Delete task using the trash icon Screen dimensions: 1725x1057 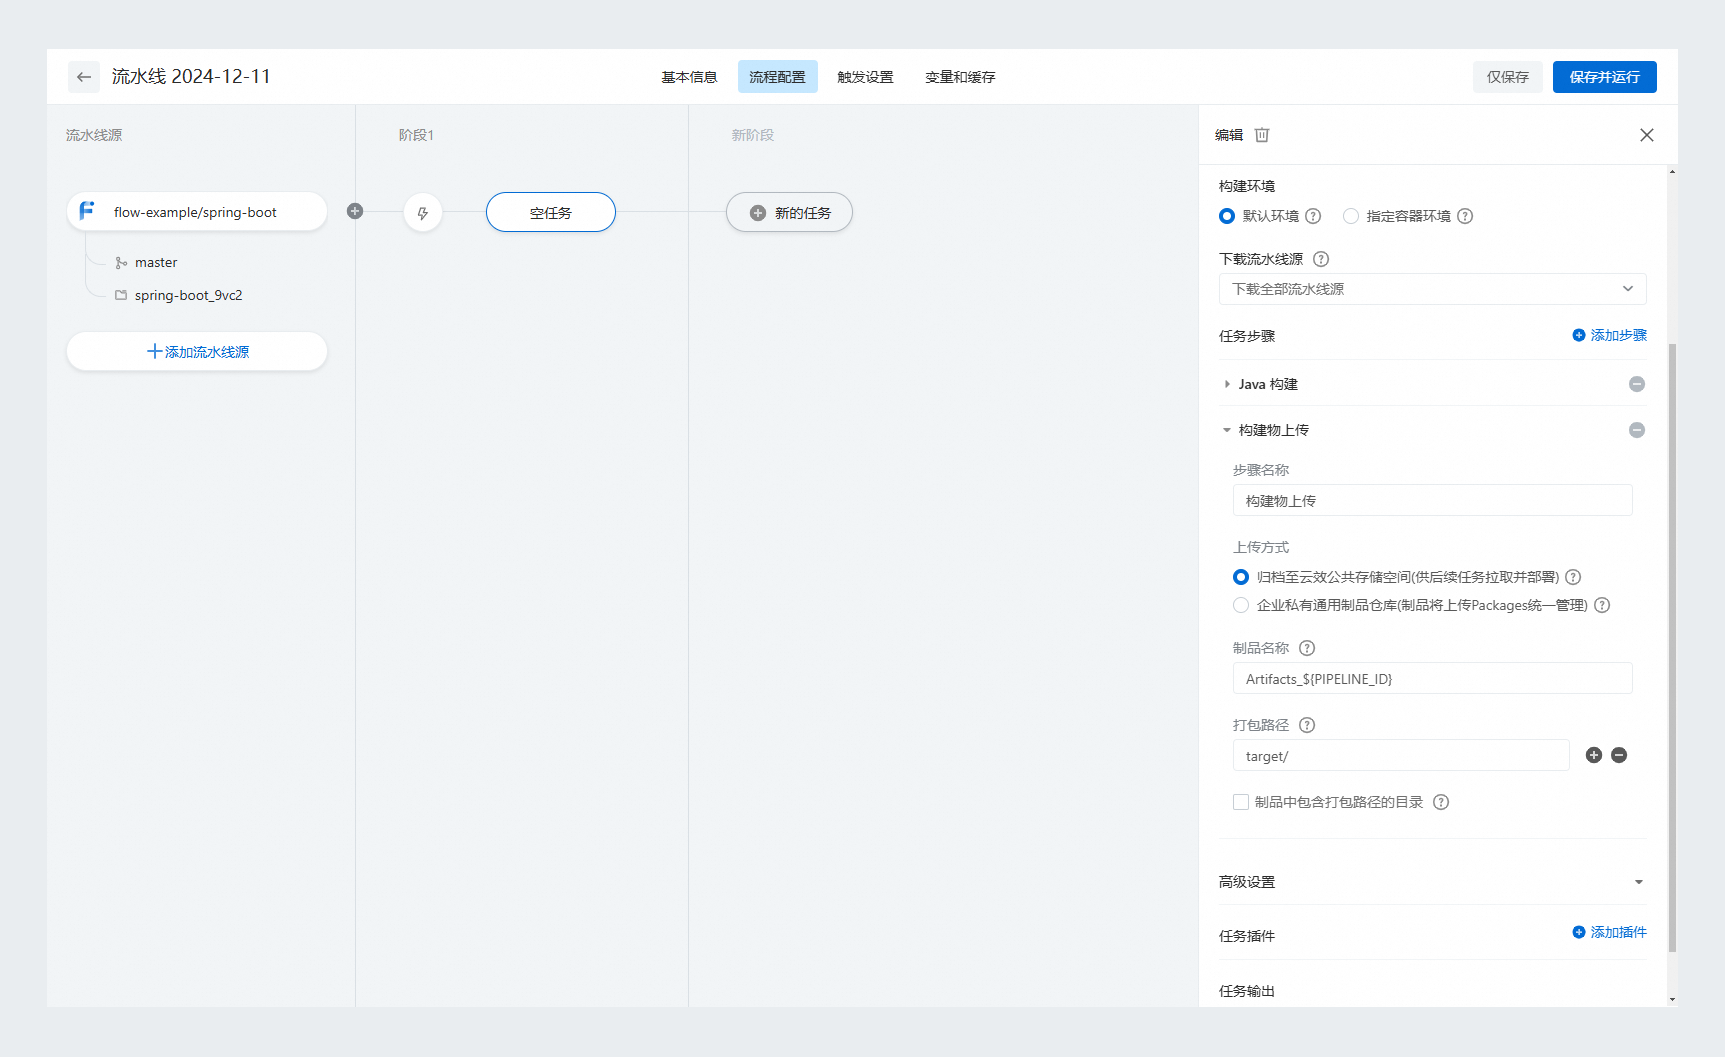pos(1262,135)
